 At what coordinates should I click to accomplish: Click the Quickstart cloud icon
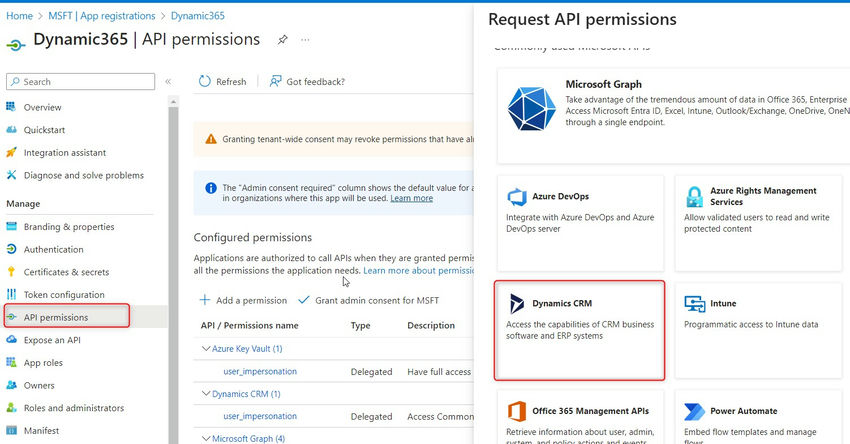(11, 130)
